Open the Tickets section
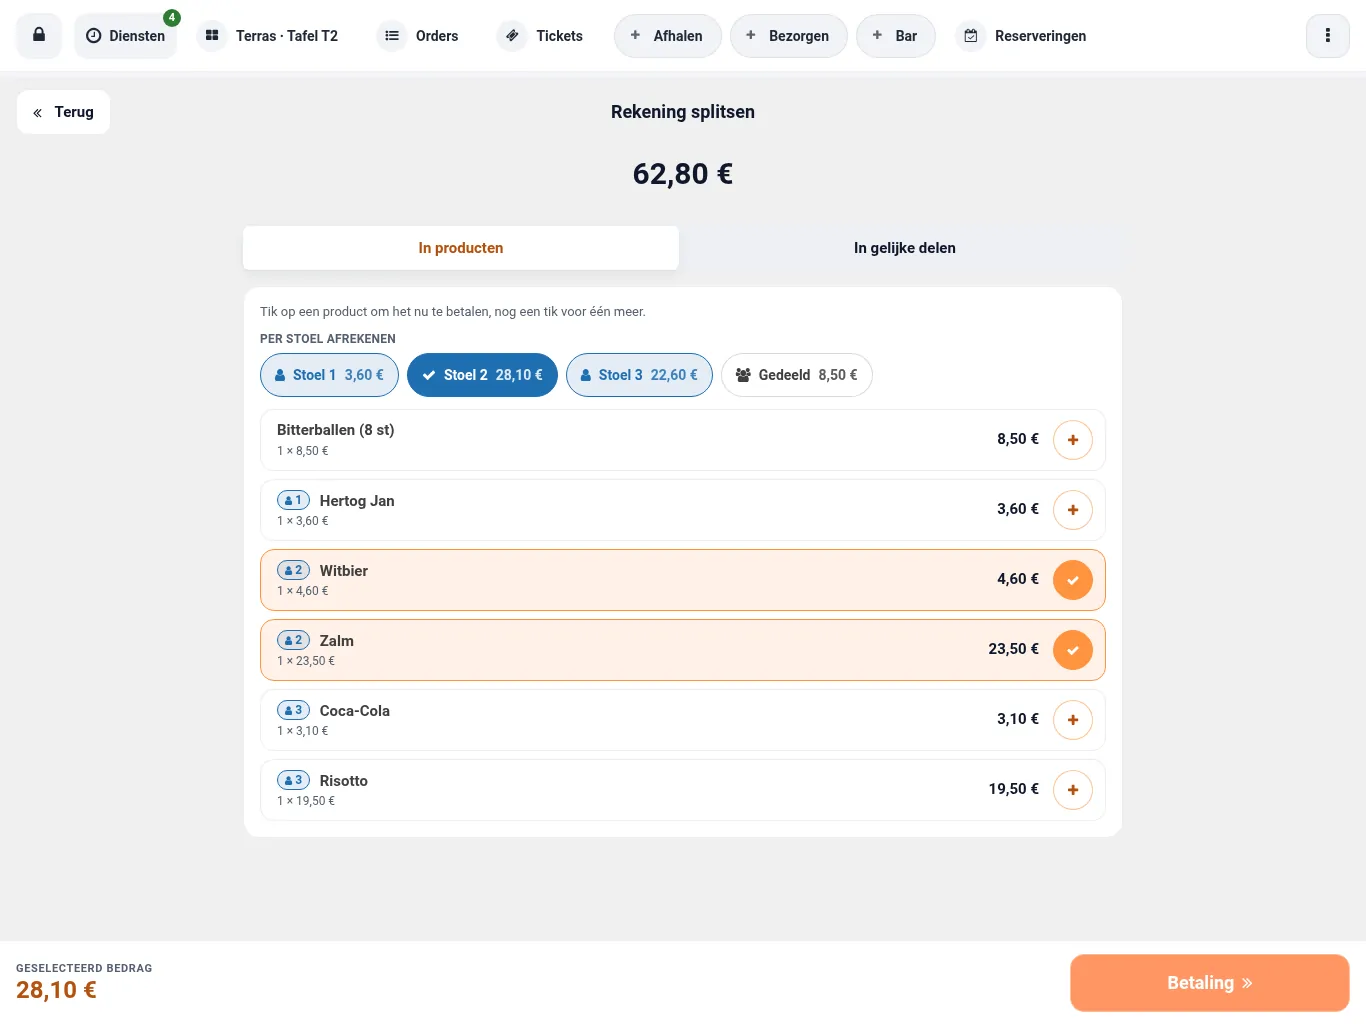 tap(541, 36)
